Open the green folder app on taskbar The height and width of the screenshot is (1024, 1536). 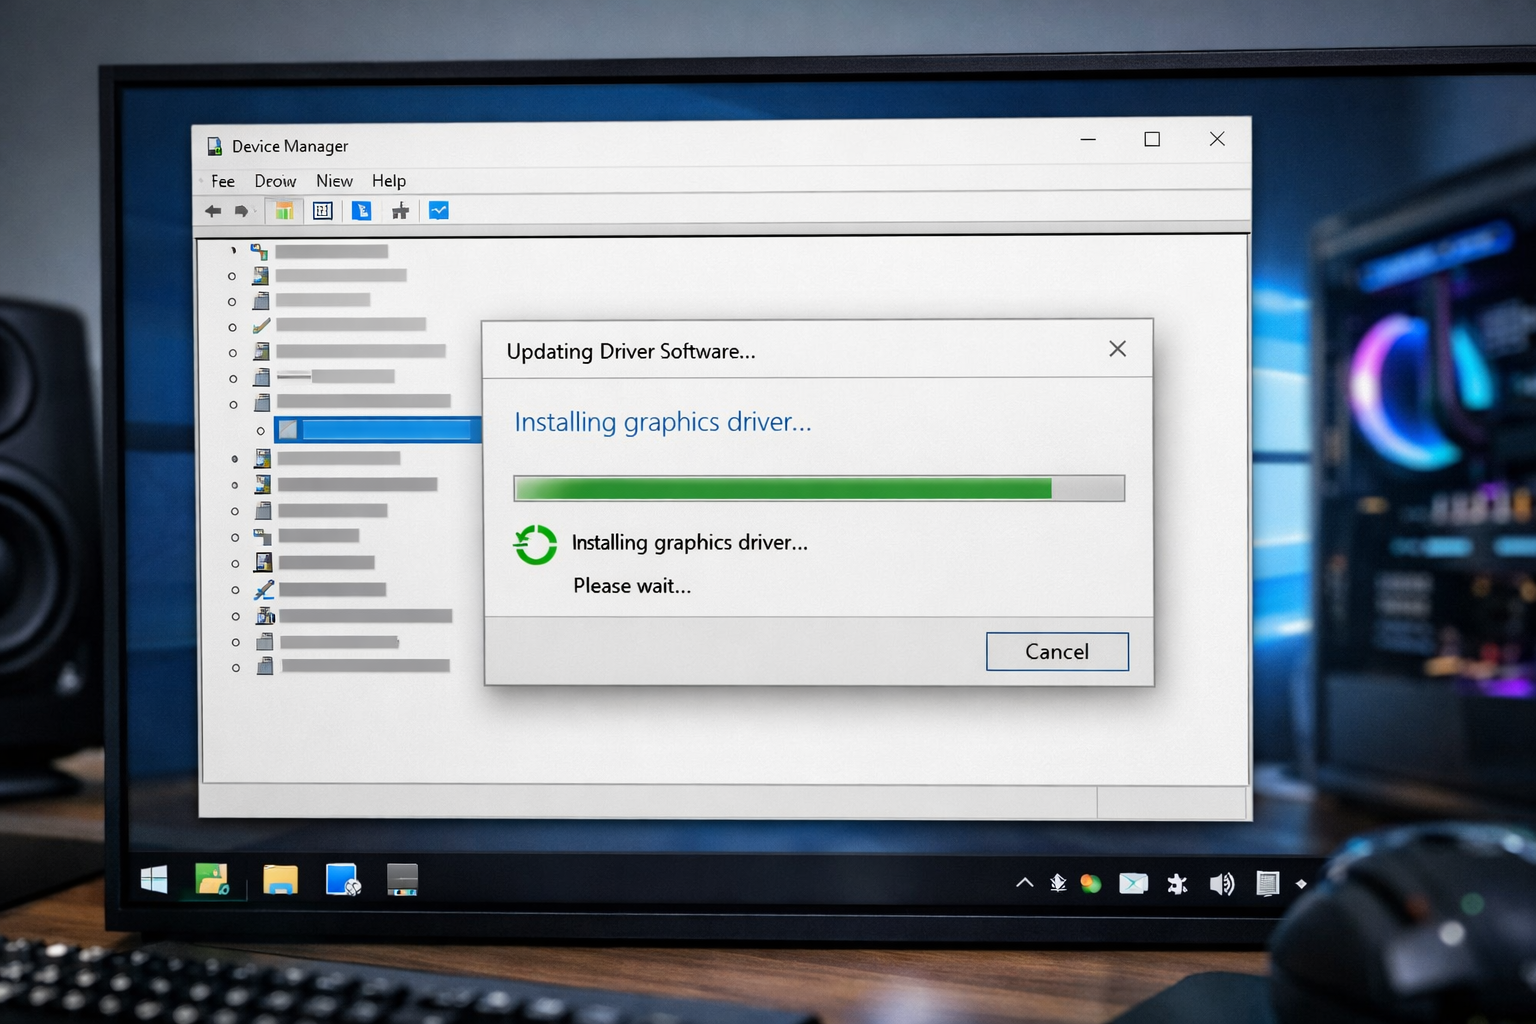[212, 880]
